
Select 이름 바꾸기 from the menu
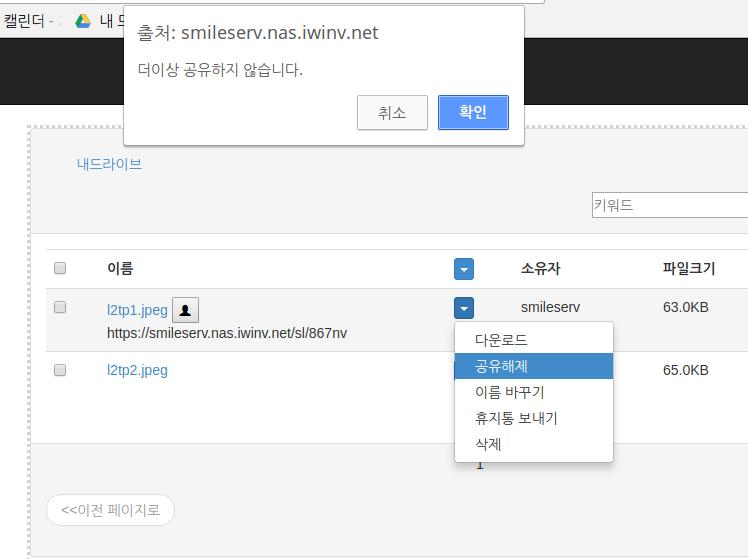point(509,392)
